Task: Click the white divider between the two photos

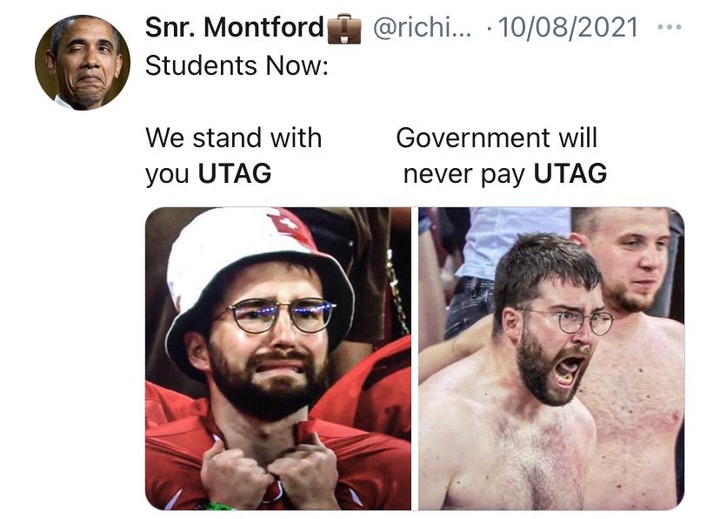Action: pos(415,358)
